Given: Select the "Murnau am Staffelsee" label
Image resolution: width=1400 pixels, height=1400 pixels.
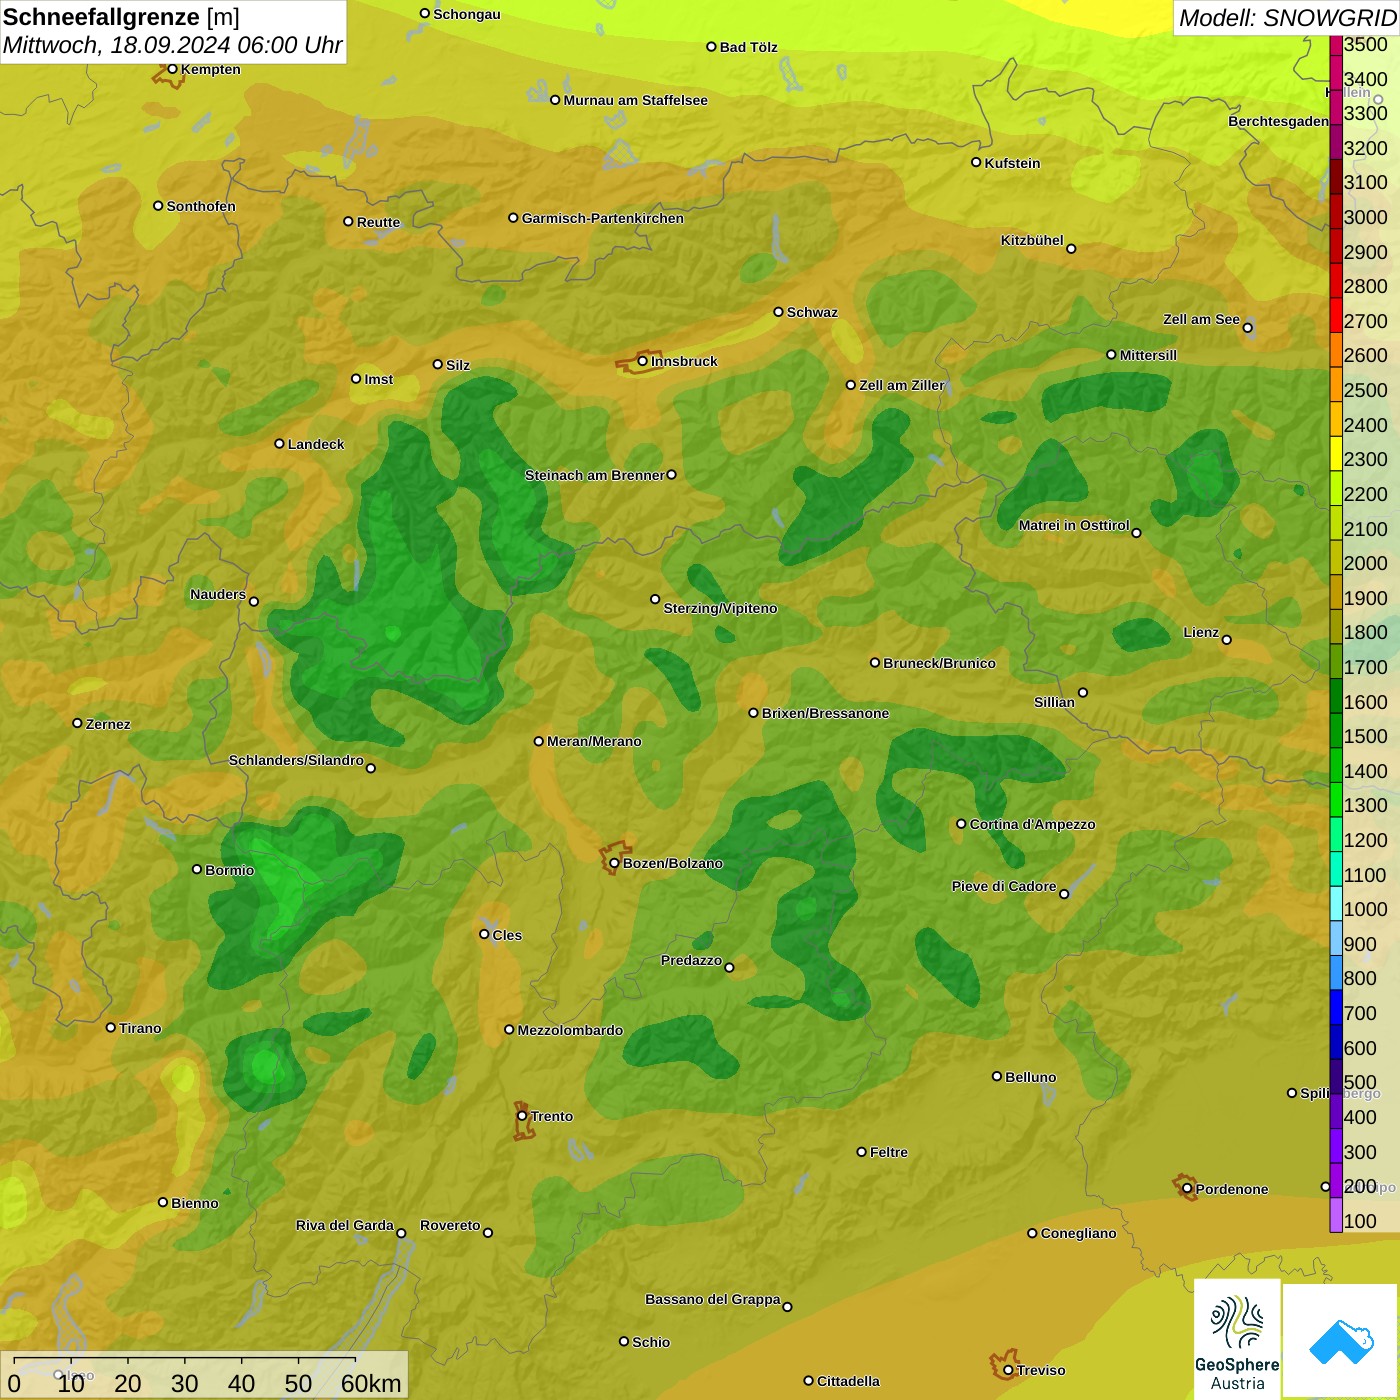Looking at the screenshot, I should (x=635, y=100).
